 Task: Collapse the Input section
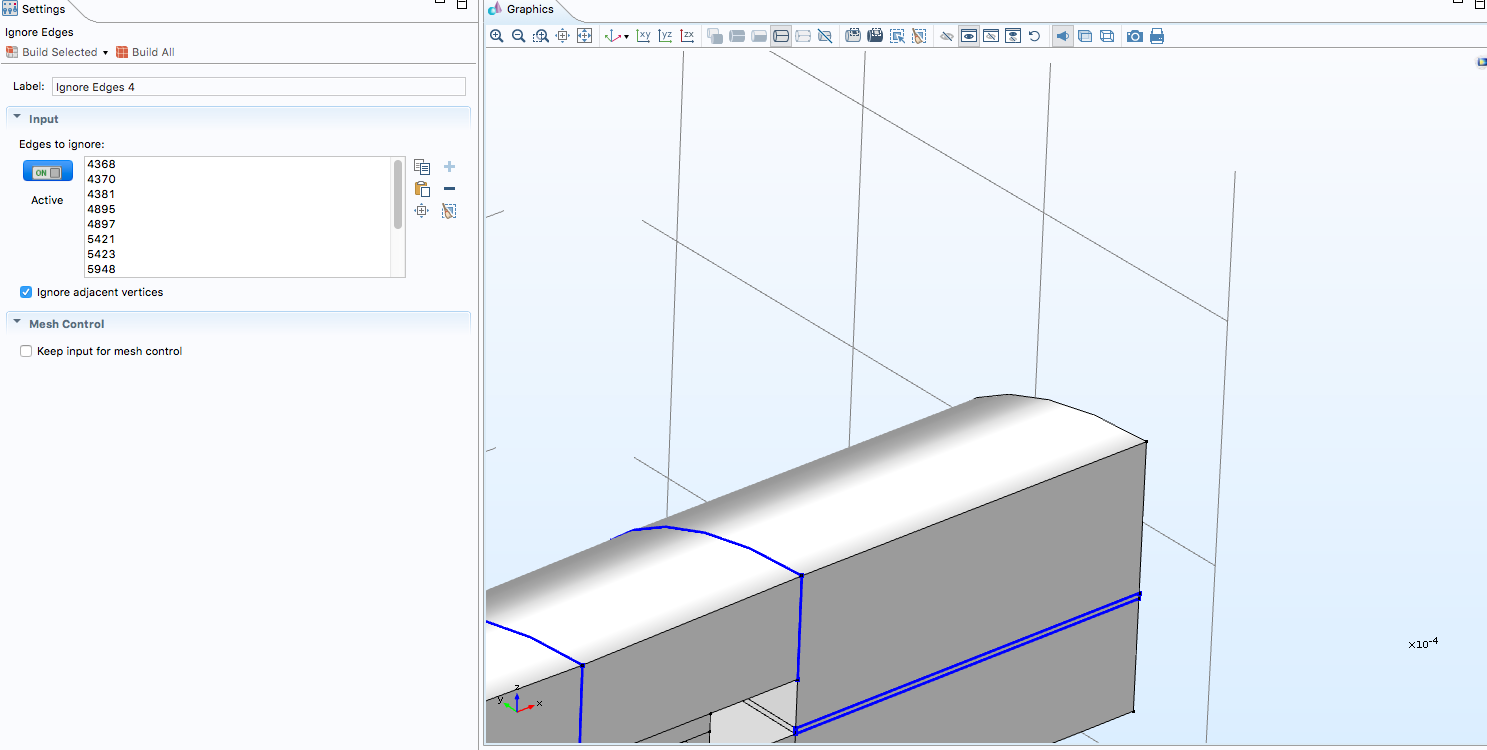pyautogui.click(x=17, y=118)
